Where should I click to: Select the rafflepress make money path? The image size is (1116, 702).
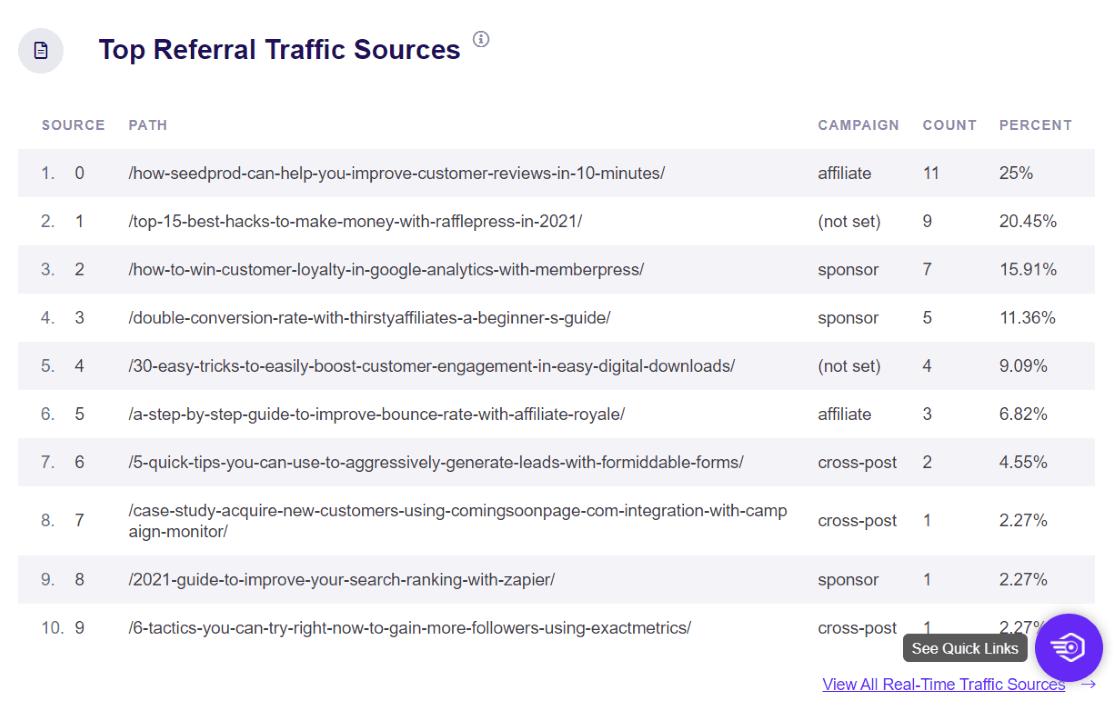click(x=355, y=221)
